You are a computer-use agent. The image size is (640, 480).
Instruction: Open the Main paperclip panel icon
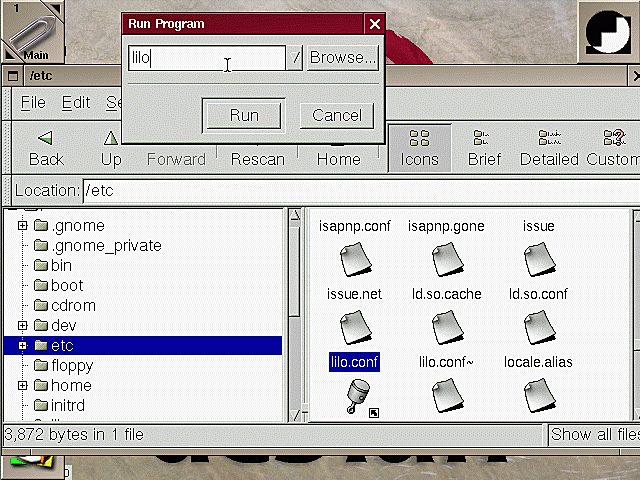[x=32, y=31]
